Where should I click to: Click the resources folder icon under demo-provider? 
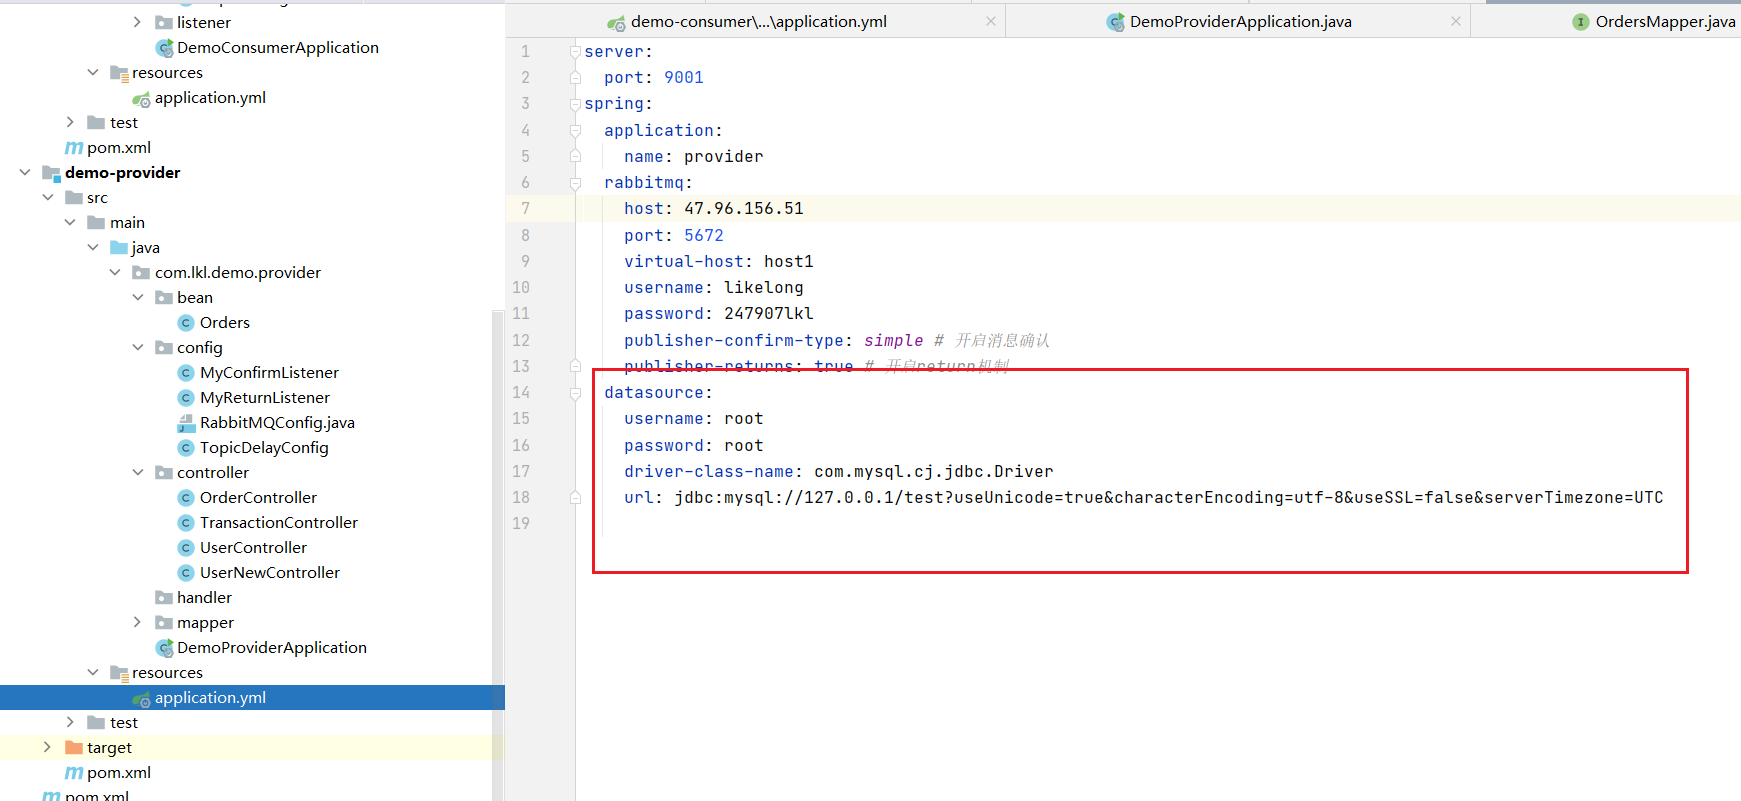pyautogui.click(x=119, y=673)
